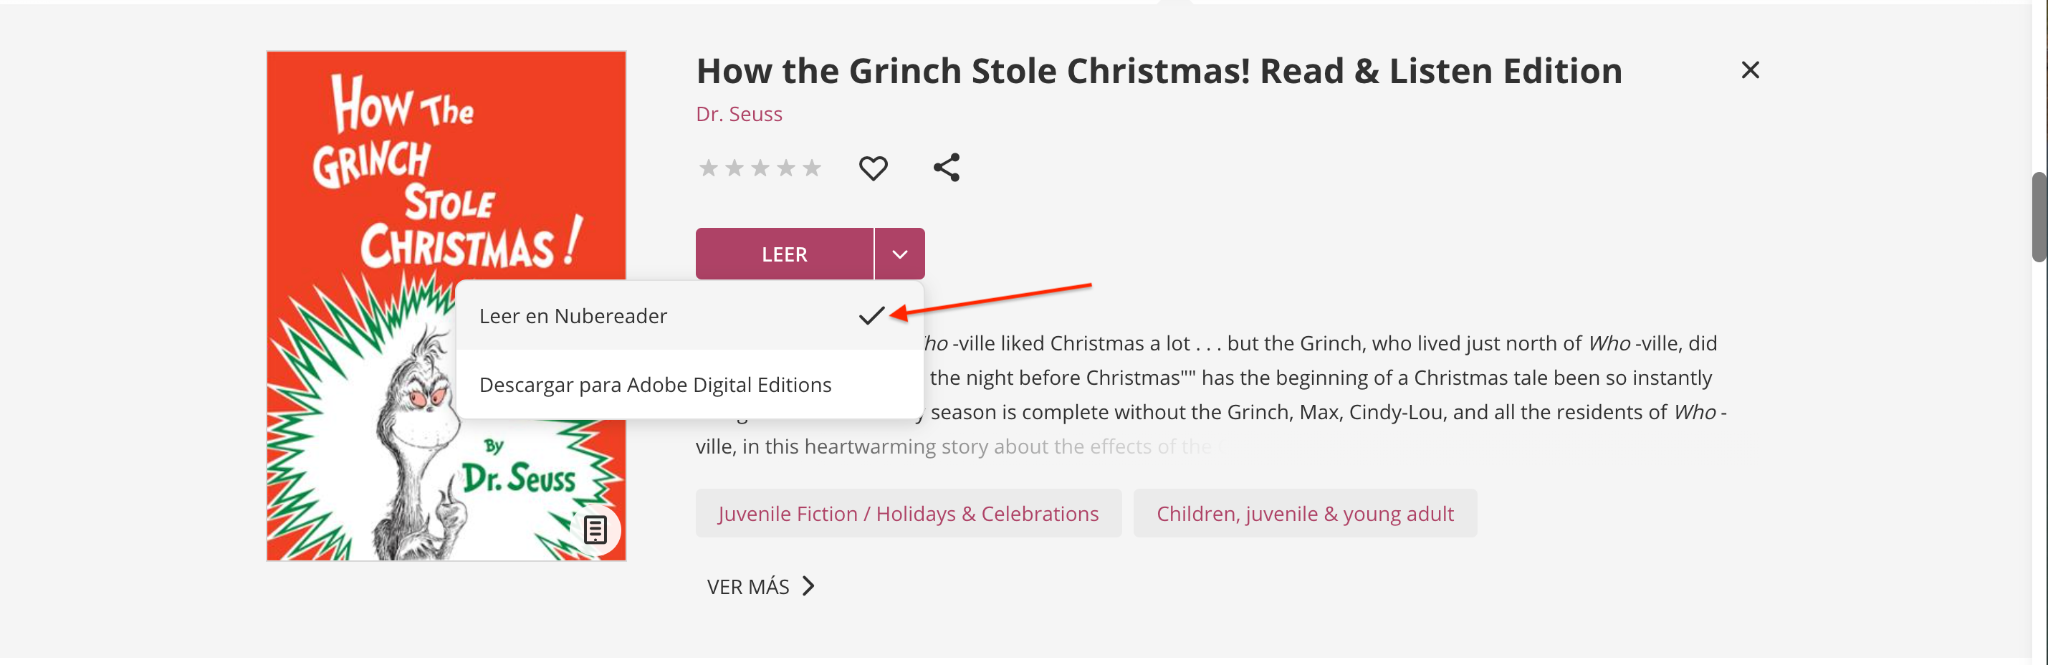Click the checkmark next to Leer en Nubereader
The height and width of the screenshot is (665, 2048).
[871, 315]
